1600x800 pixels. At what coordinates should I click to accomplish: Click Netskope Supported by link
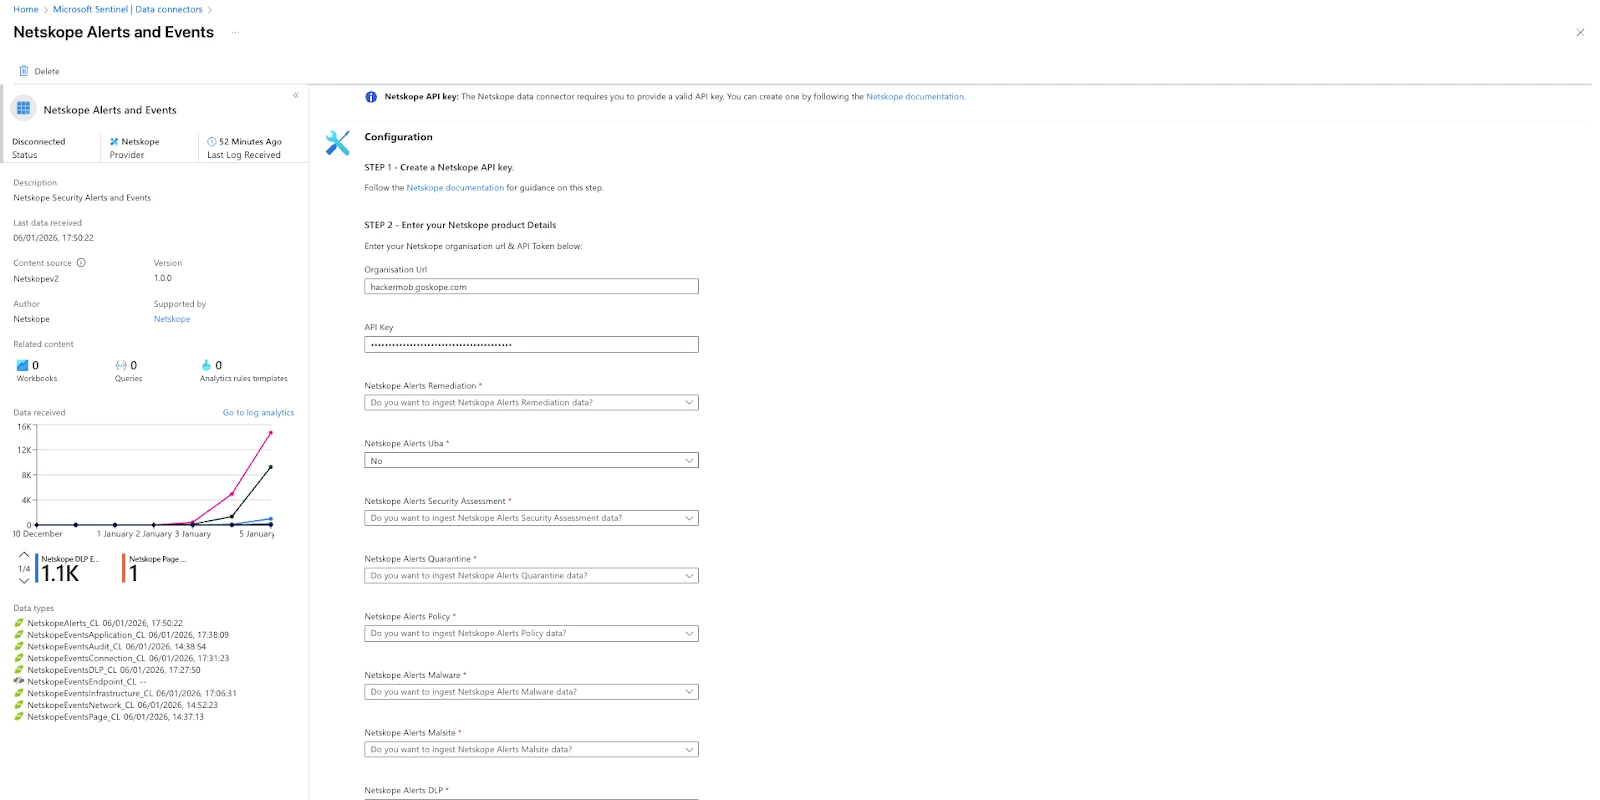172,319
